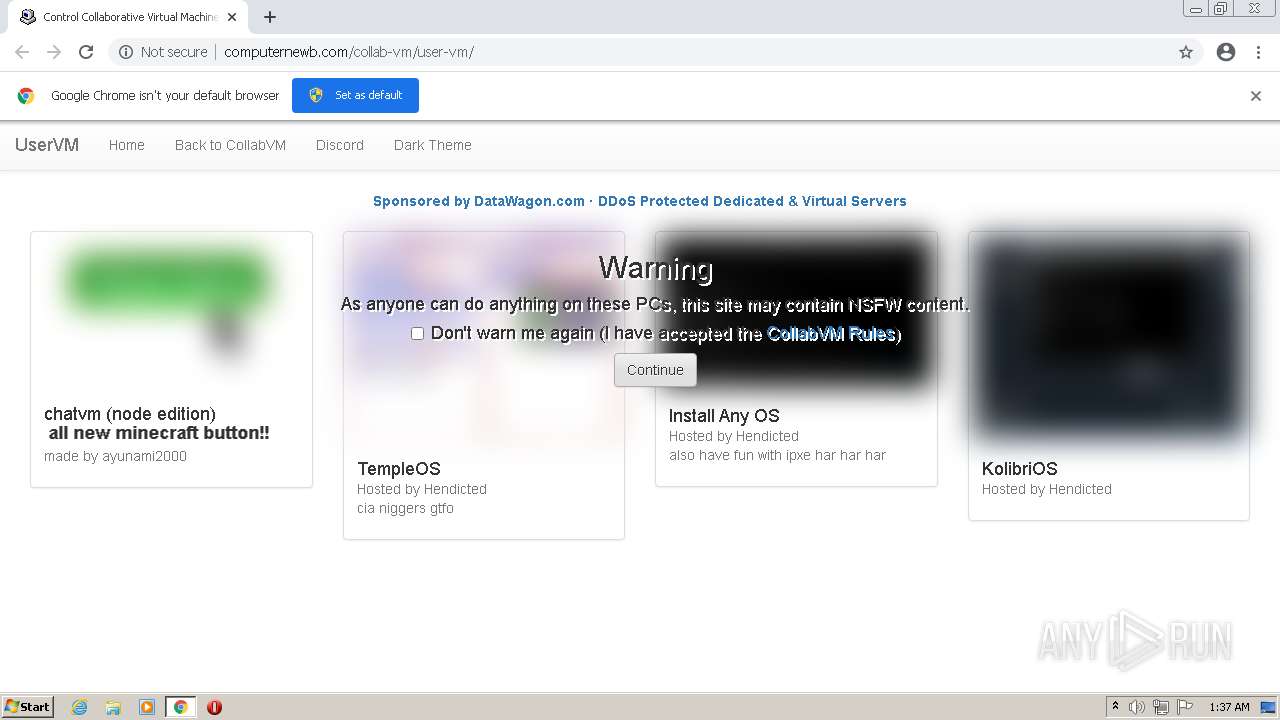Open Action Center flag icon
This screenshot has height=720, width=1280.
click(1185, 707)
